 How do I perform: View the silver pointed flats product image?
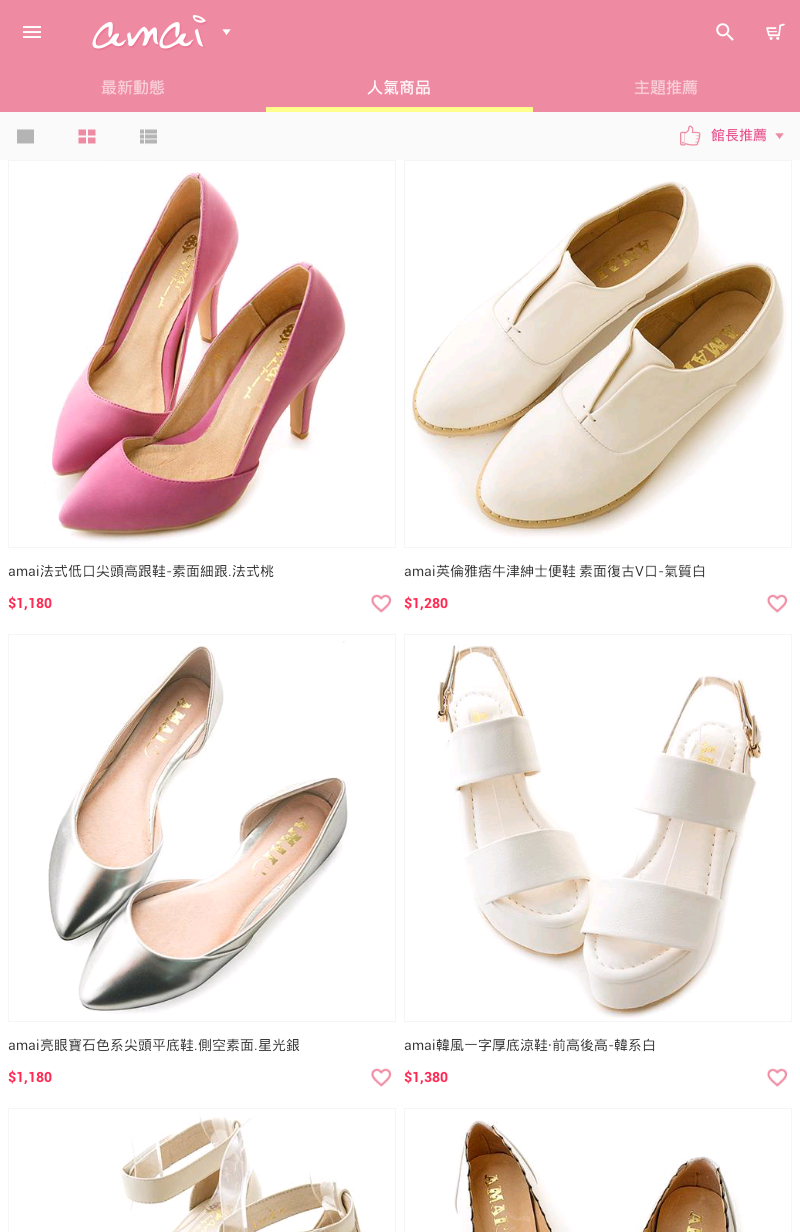click(202, 828)
